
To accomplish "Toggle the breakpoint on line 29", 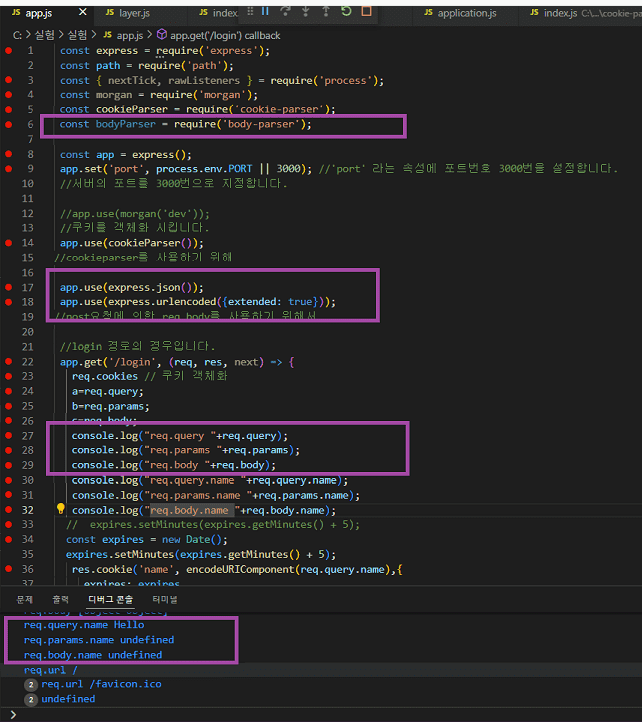I will coord(8,465).
